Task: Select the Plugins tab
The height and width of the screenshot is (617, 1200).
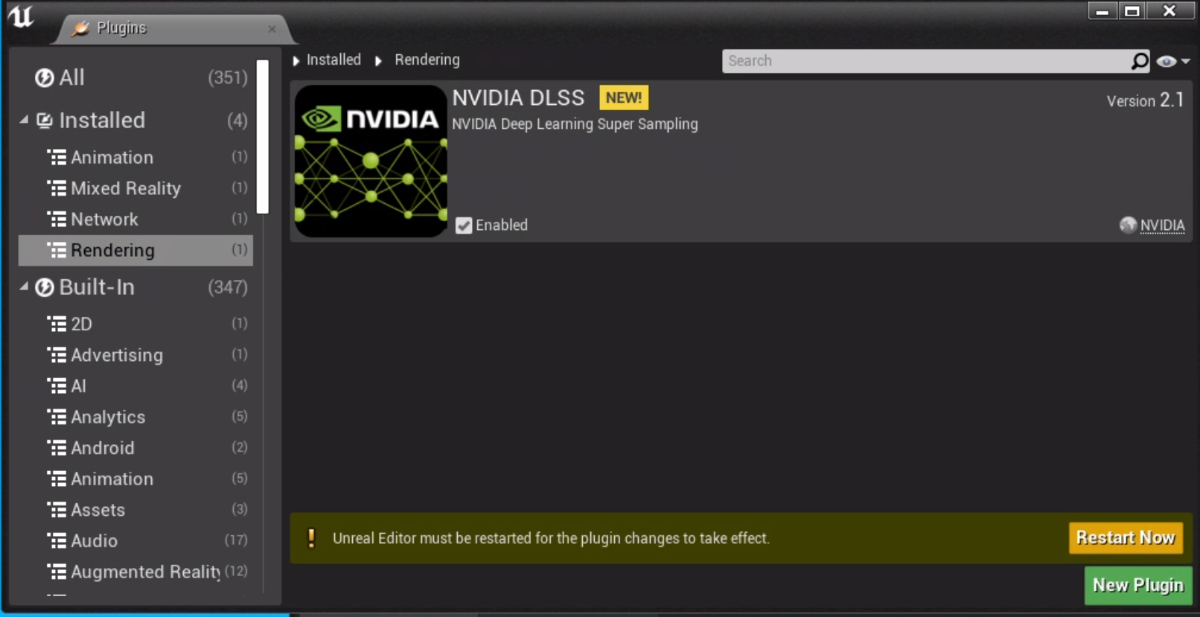Action: 173,29
